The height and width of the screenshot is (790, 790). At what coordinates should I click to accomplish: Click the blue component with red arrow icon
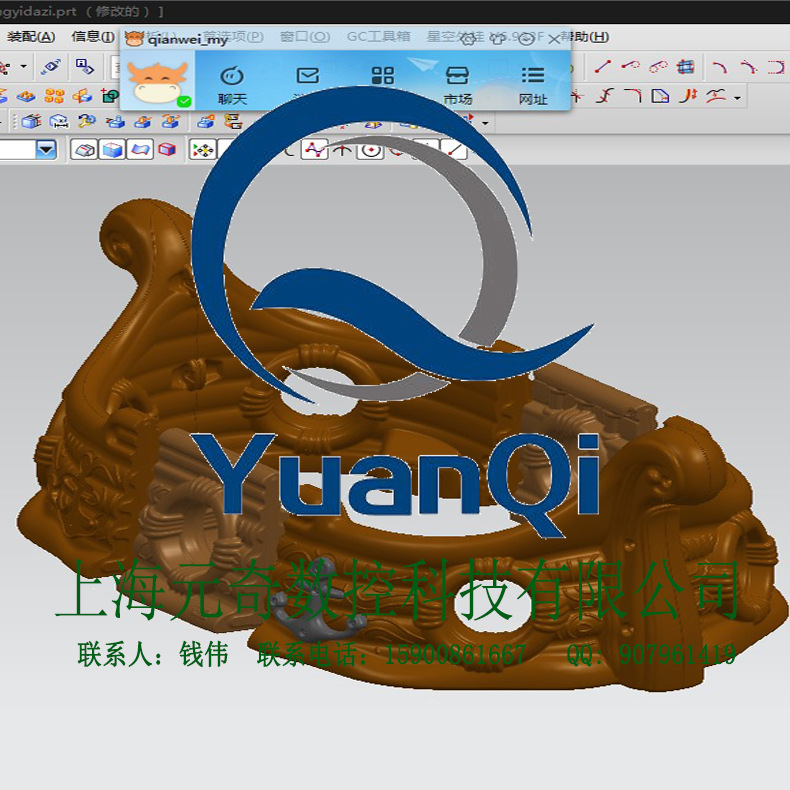click(x=115, y=121)
